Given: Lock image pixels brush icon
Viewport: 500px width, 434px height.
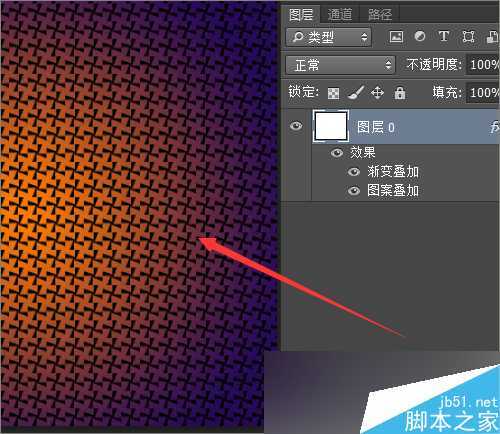Looking at the screenshot, I should 356,93.
